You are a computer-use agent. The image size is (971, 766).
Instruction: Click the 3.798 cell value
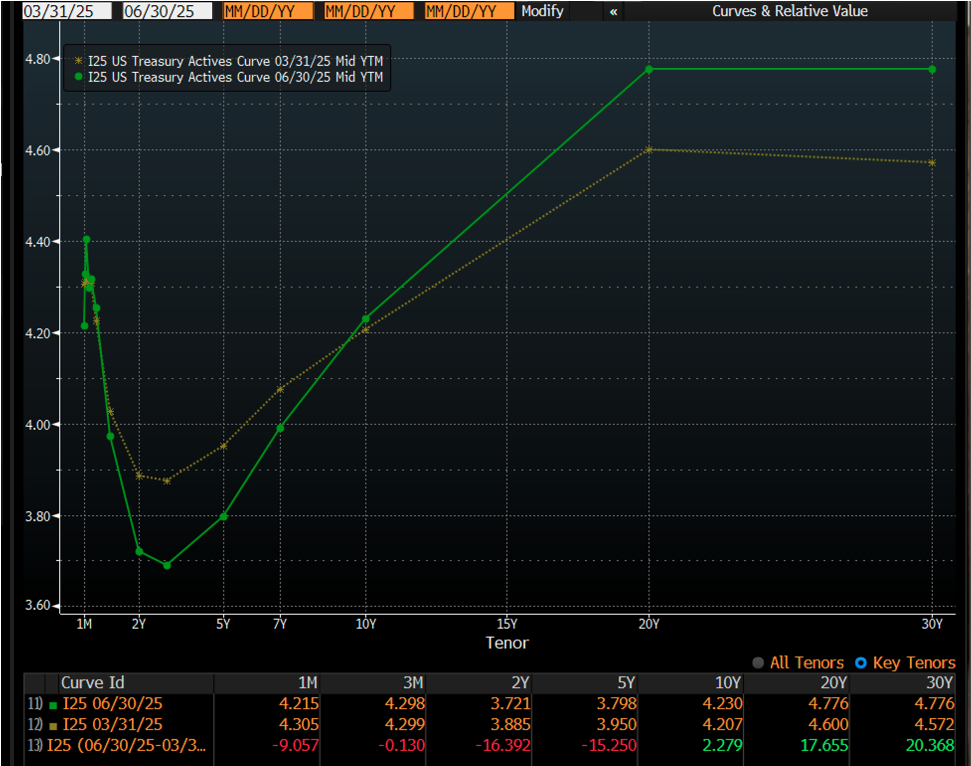pos(617,703)
